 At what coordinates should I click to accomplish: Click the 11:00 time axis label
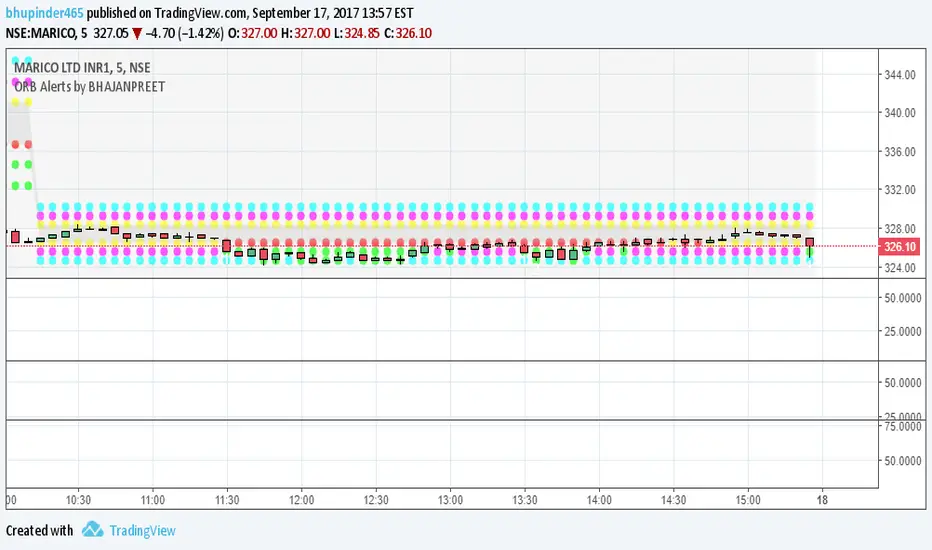pos(153,500)
